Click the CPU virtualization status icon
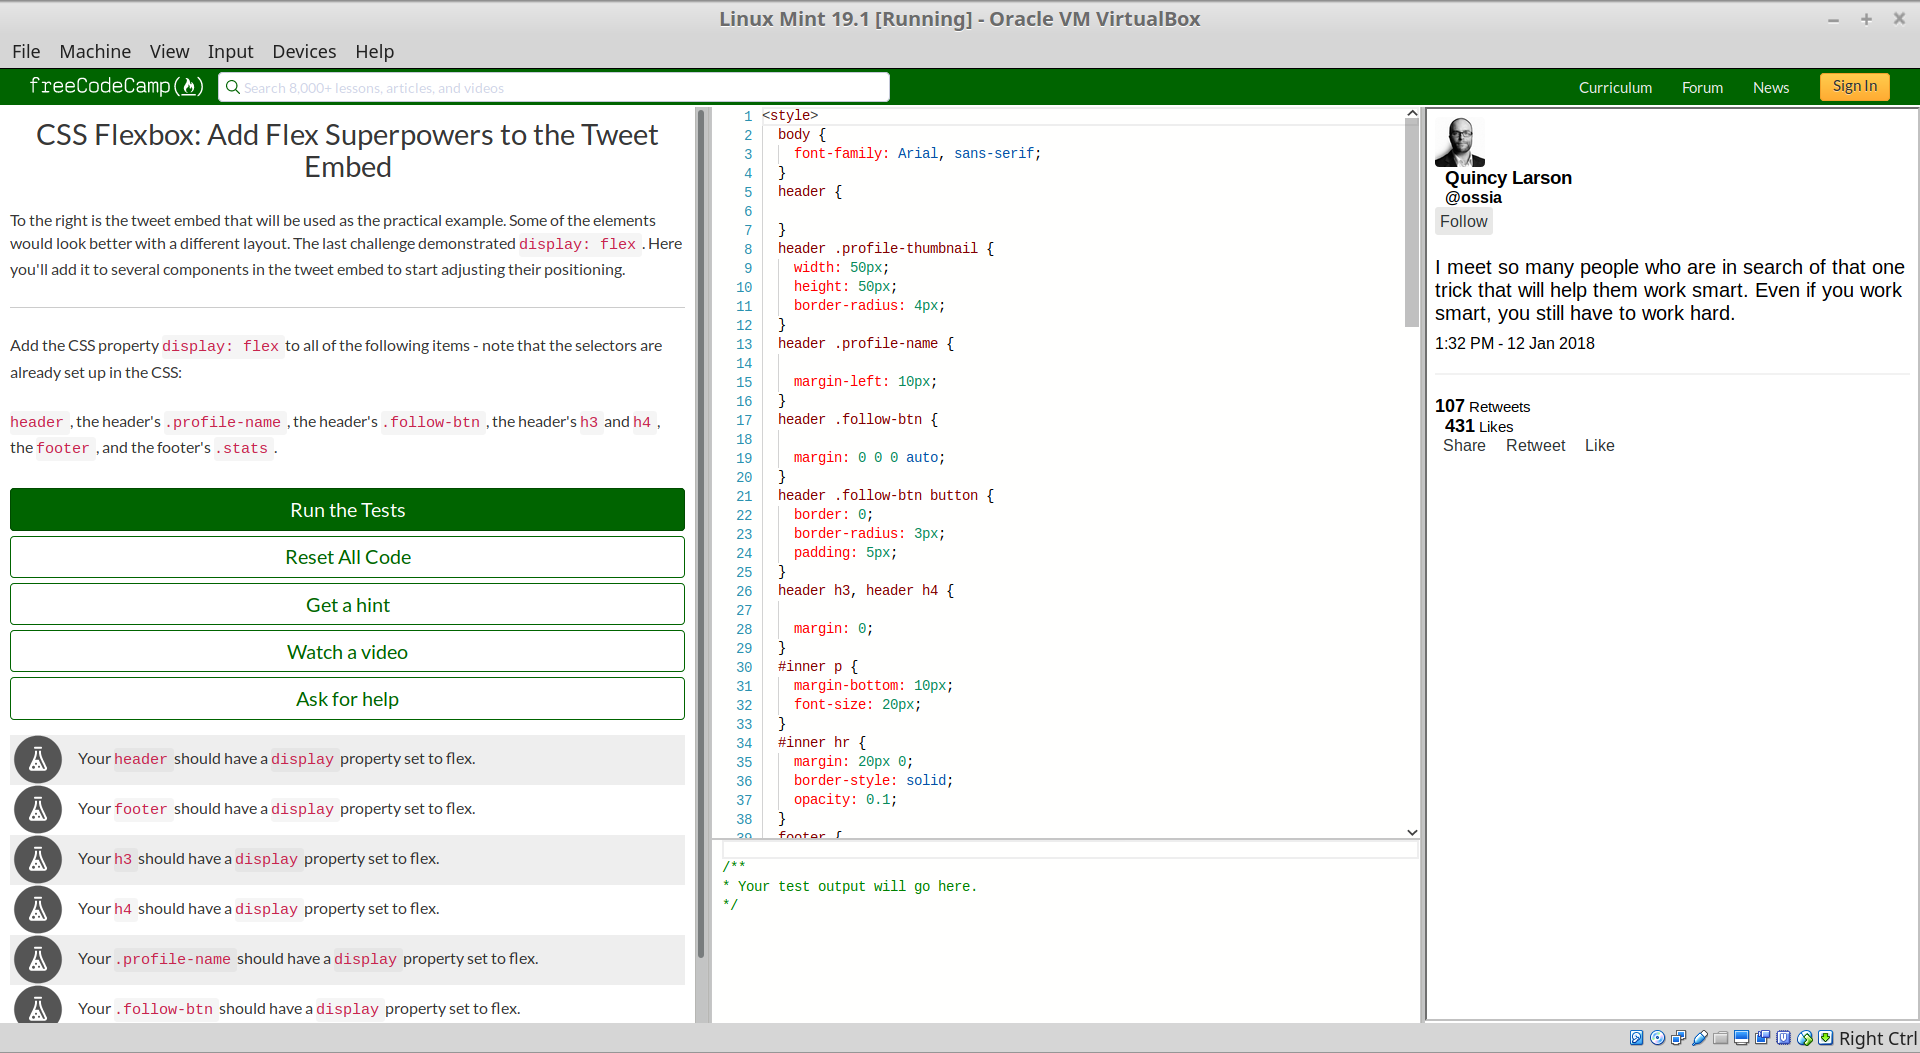Image resolution: width=1920 pixels, height=1053 pixels. pos(1783,1038)
